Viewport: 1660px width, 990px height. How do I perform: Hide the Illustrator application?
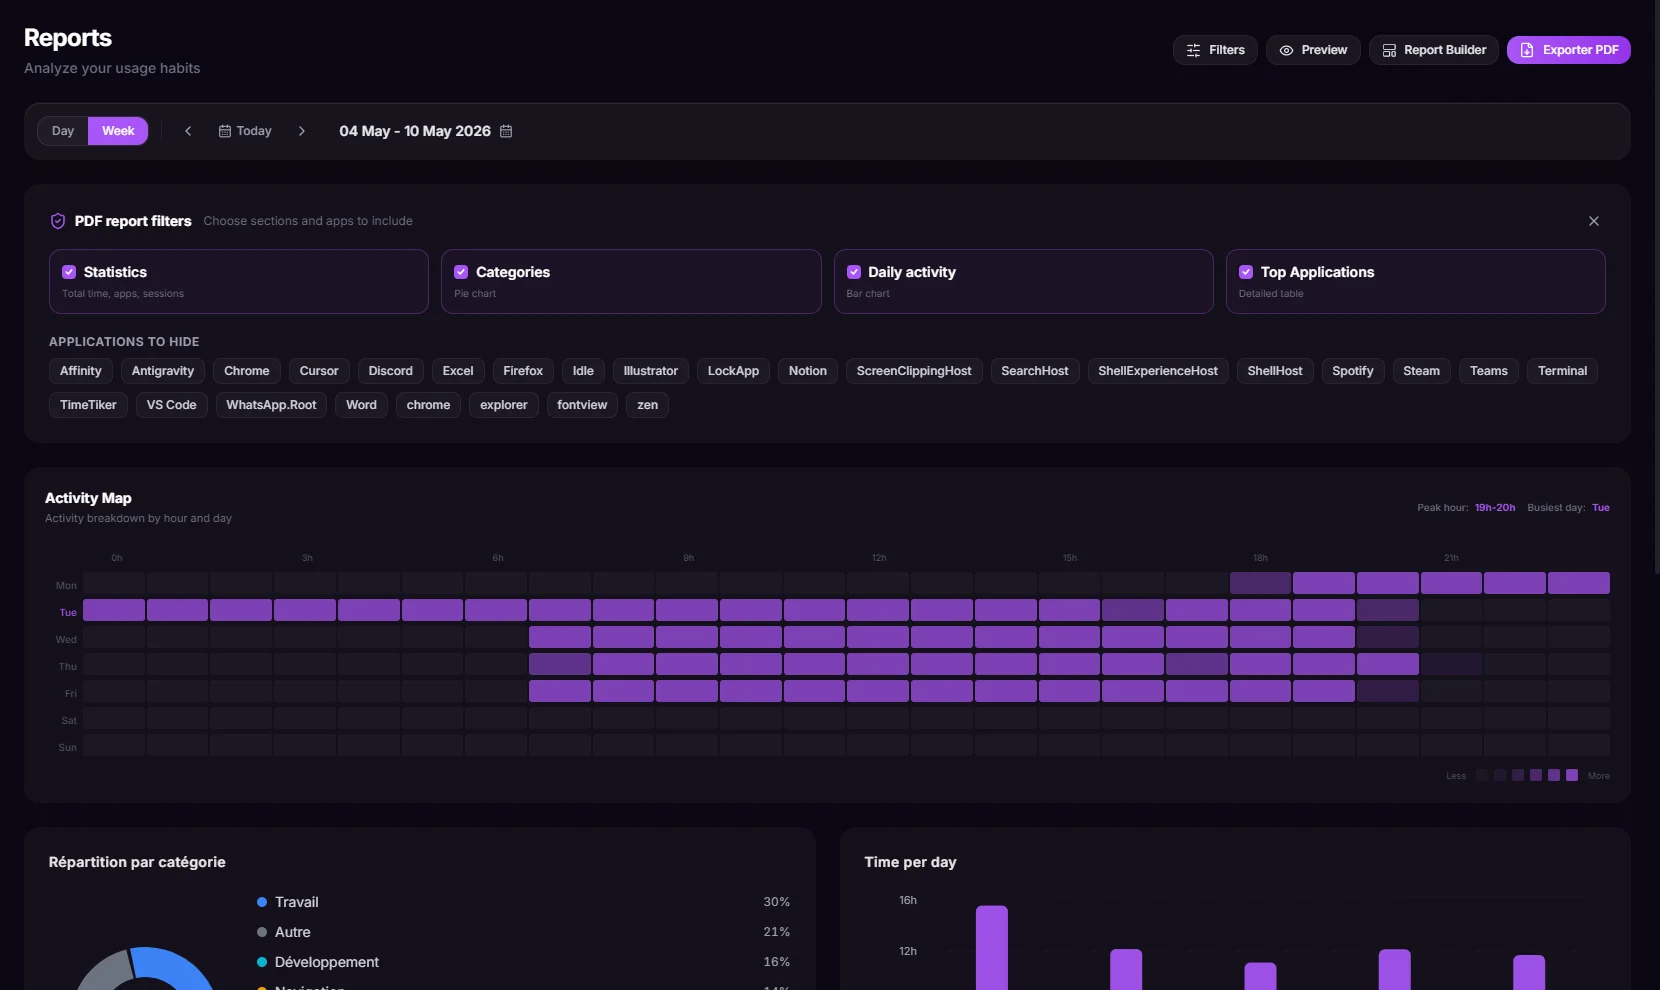pos(651,371)
